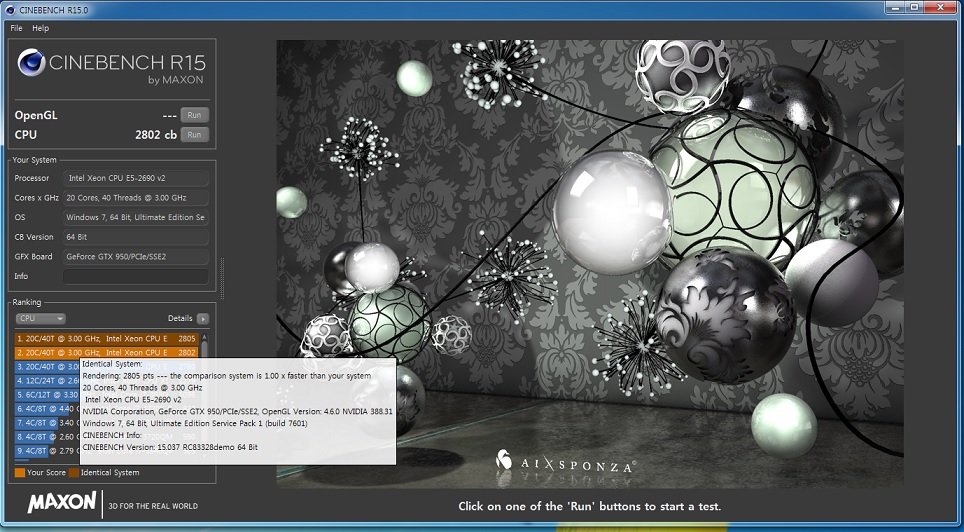Click the Cinebench R15 sphere logo icon
The height and width of the screenshot is (532, 964).
pos(31,62)
